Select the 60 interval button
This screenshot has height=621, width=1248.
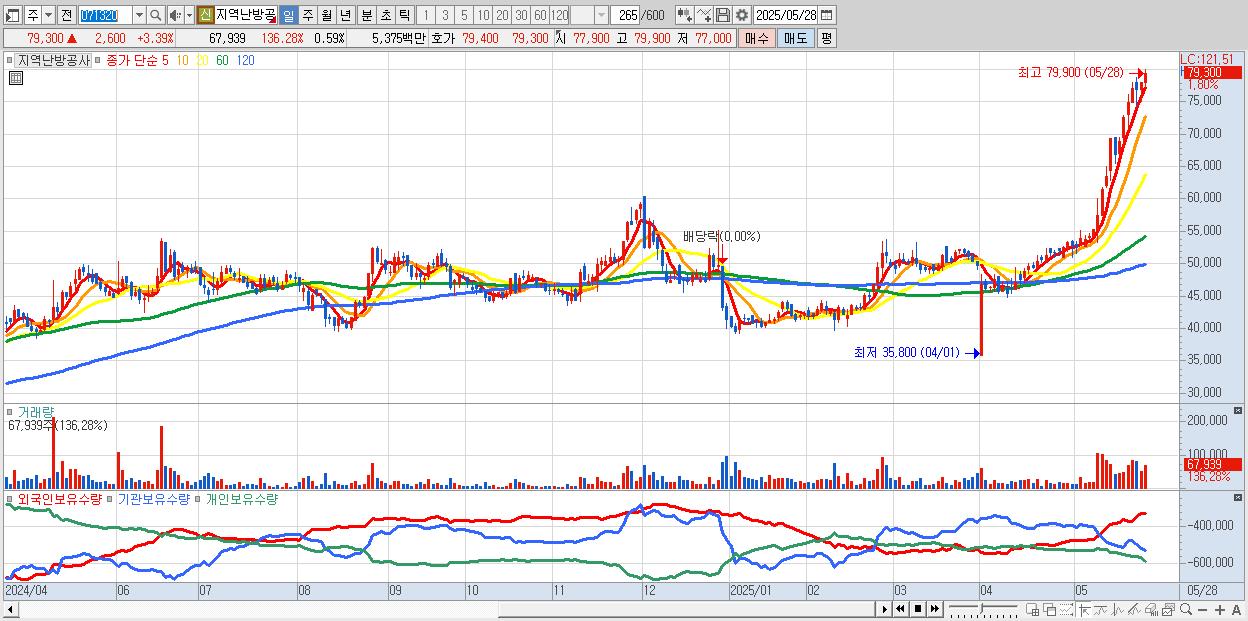540,15
